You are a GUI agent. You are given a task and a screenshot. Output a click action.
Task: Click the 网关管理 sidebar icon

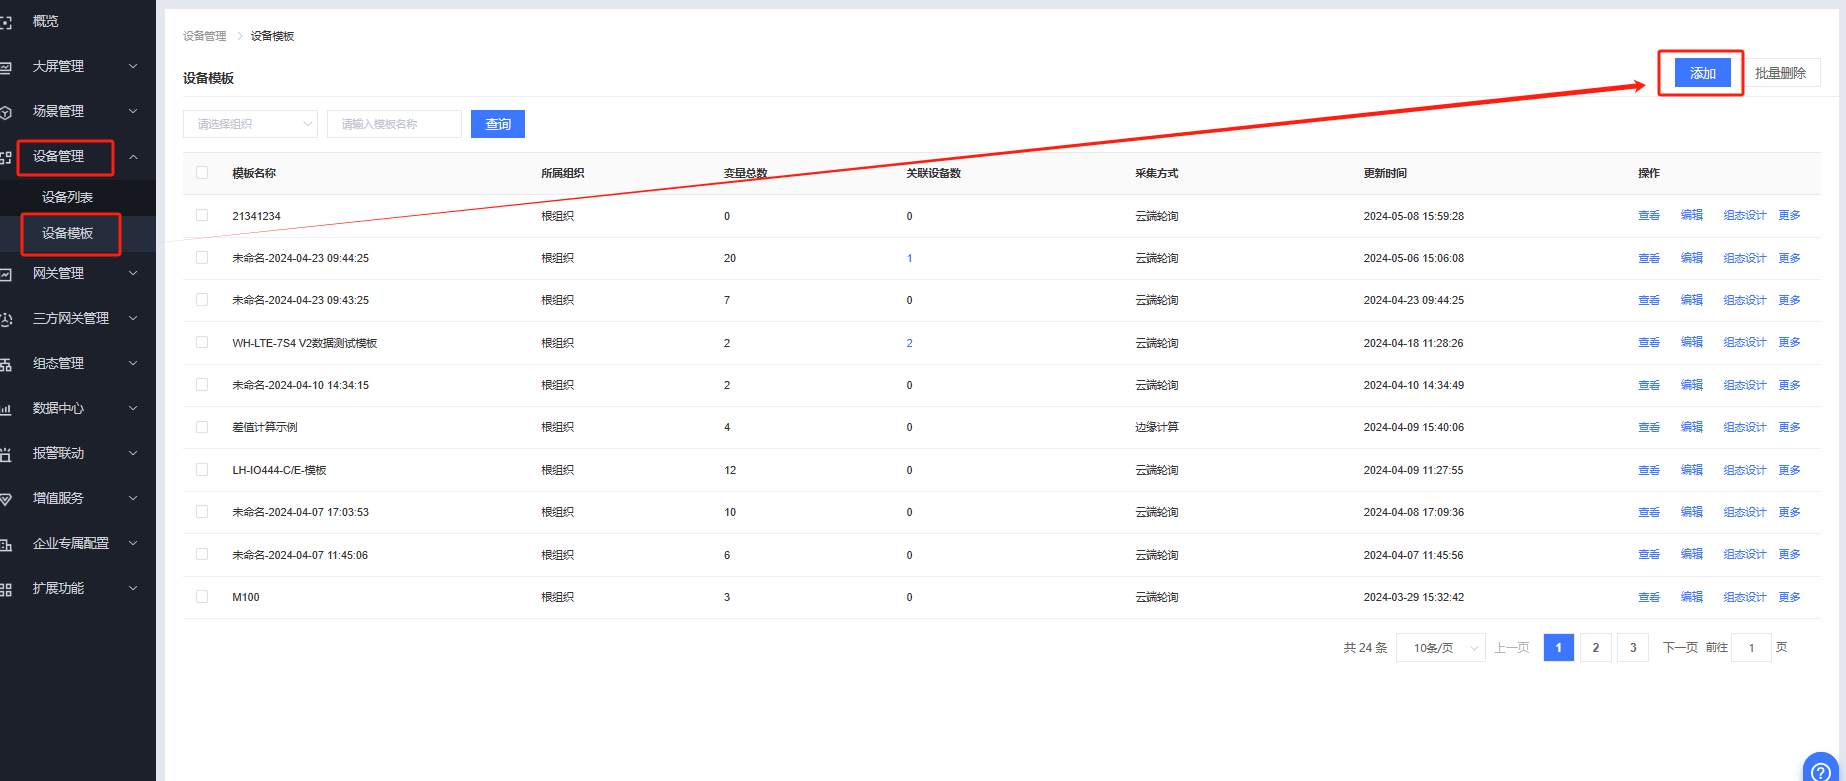6,274
